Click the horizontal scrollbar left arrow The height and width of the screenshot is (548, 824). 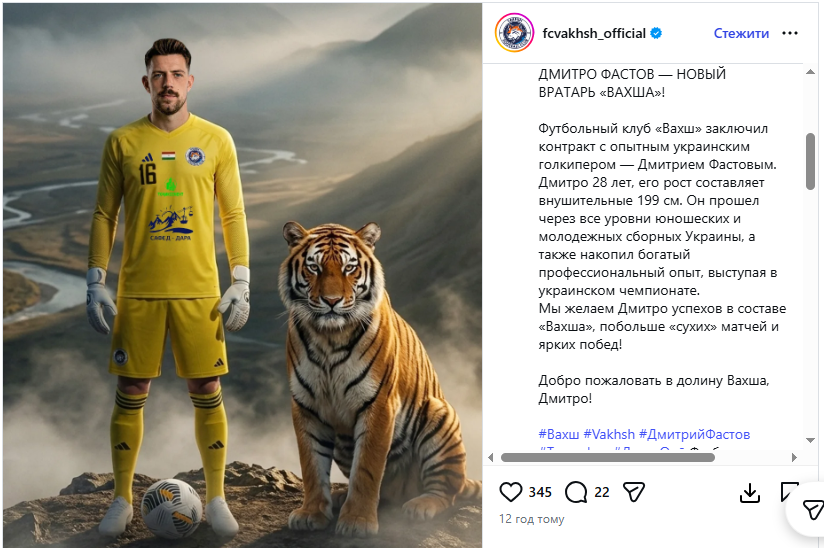tap(491, 458)
